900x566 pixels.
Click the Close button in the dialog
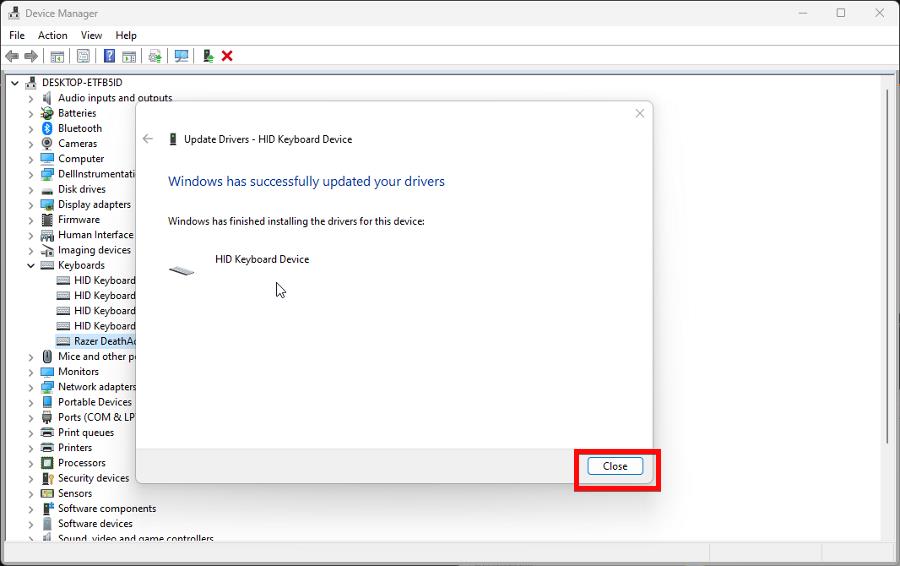615,466
